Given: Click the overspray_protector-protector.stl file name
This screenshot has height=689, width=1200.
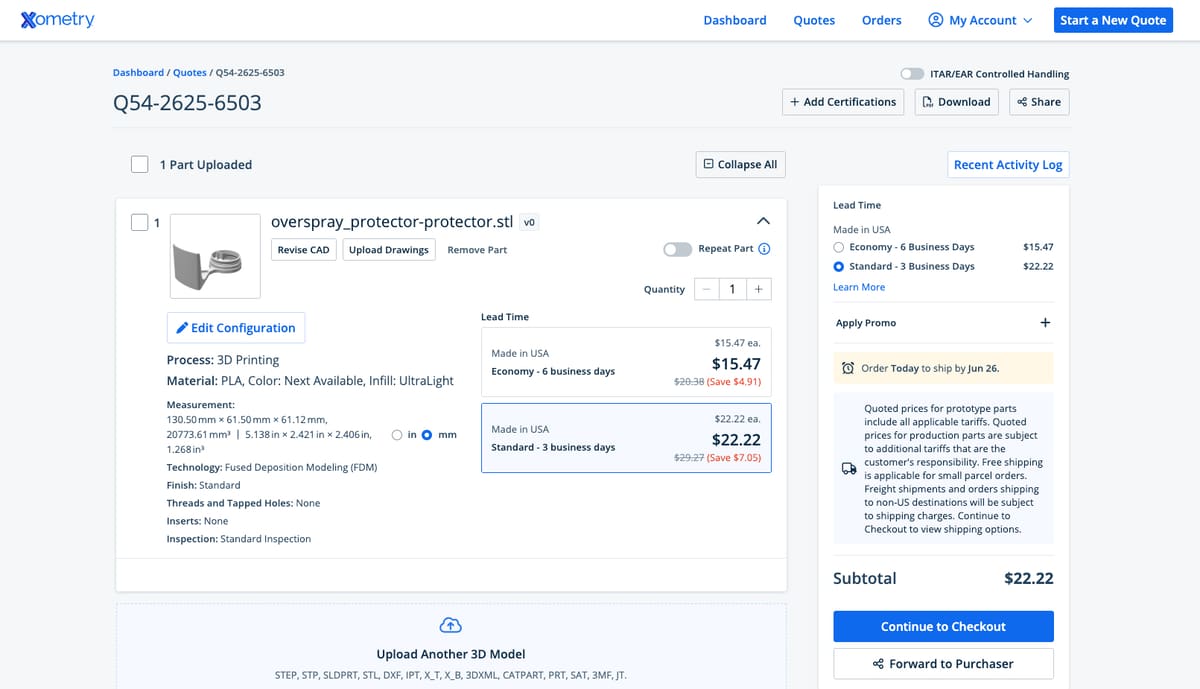Looking at the screenshot, I should (x=392, y=221).
